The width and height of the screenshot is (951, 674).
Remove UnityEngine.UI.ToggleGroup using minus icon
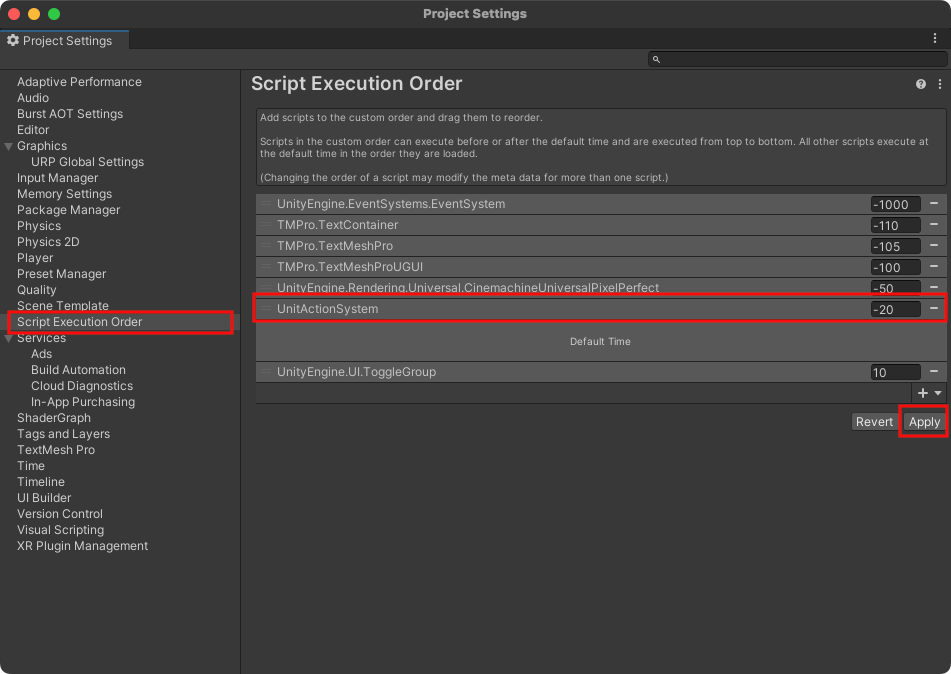pos(934,372)
